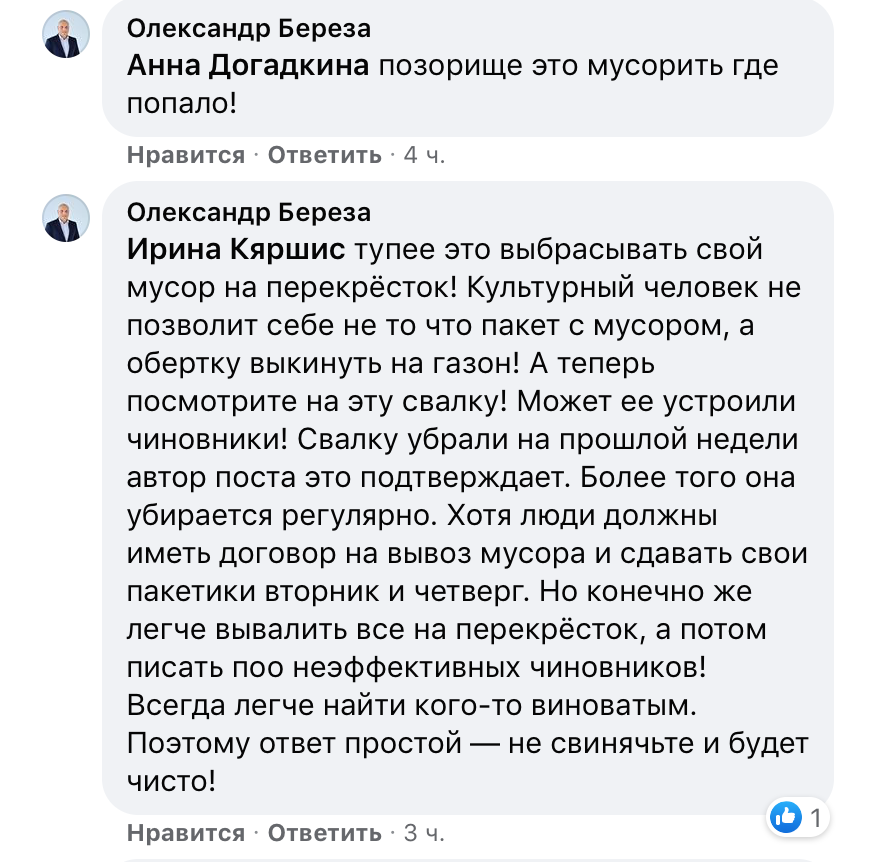Open the mentioned profile Анна Догадкина
Image resolution: width=886 pixels, height=862 pixels.
click(249, 66)
